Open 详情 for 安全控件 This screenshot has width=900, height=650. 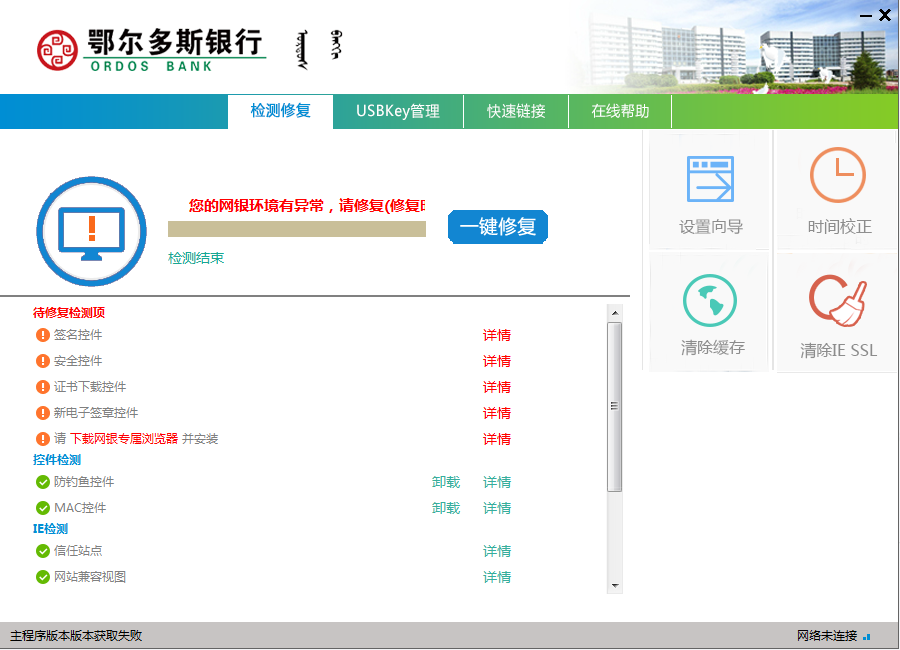[497, 361]
